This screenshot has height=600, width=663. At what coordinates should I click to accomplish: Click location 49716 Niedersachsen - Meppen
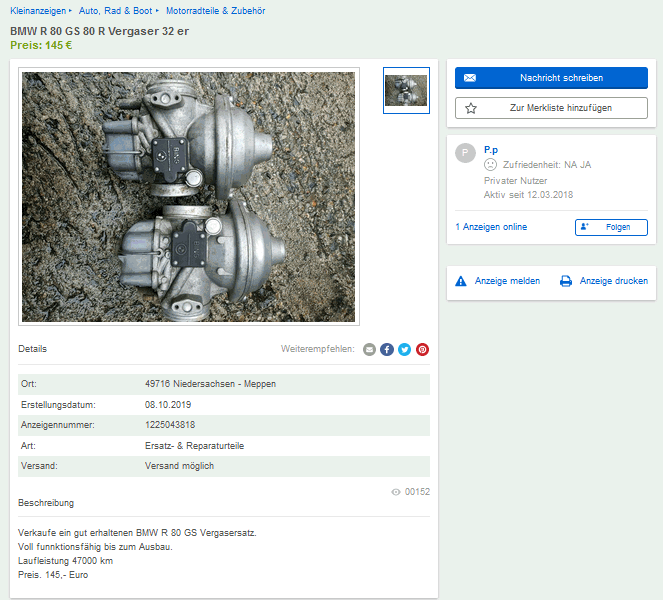[210, 384]
